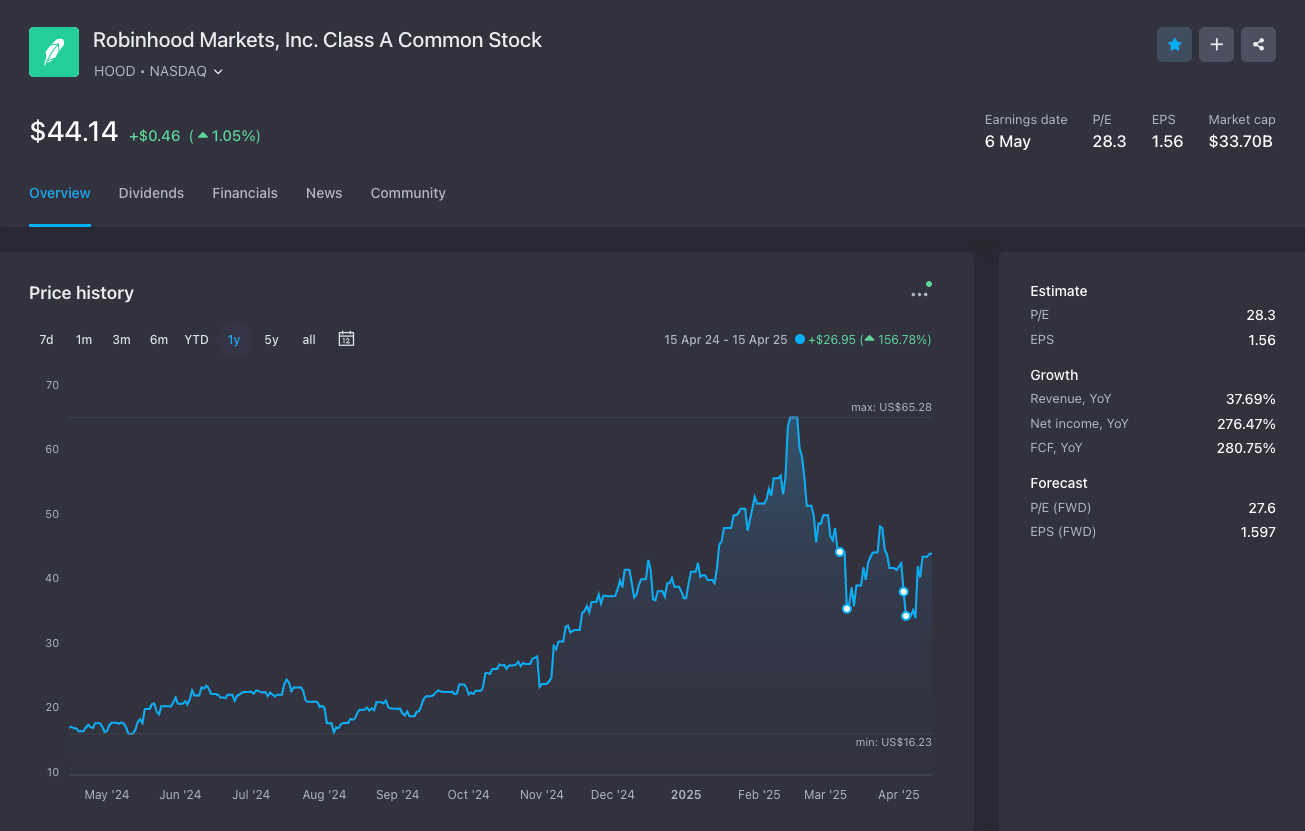Select the all time range
The image size is (1305, 831).
(x=309, y=340)
